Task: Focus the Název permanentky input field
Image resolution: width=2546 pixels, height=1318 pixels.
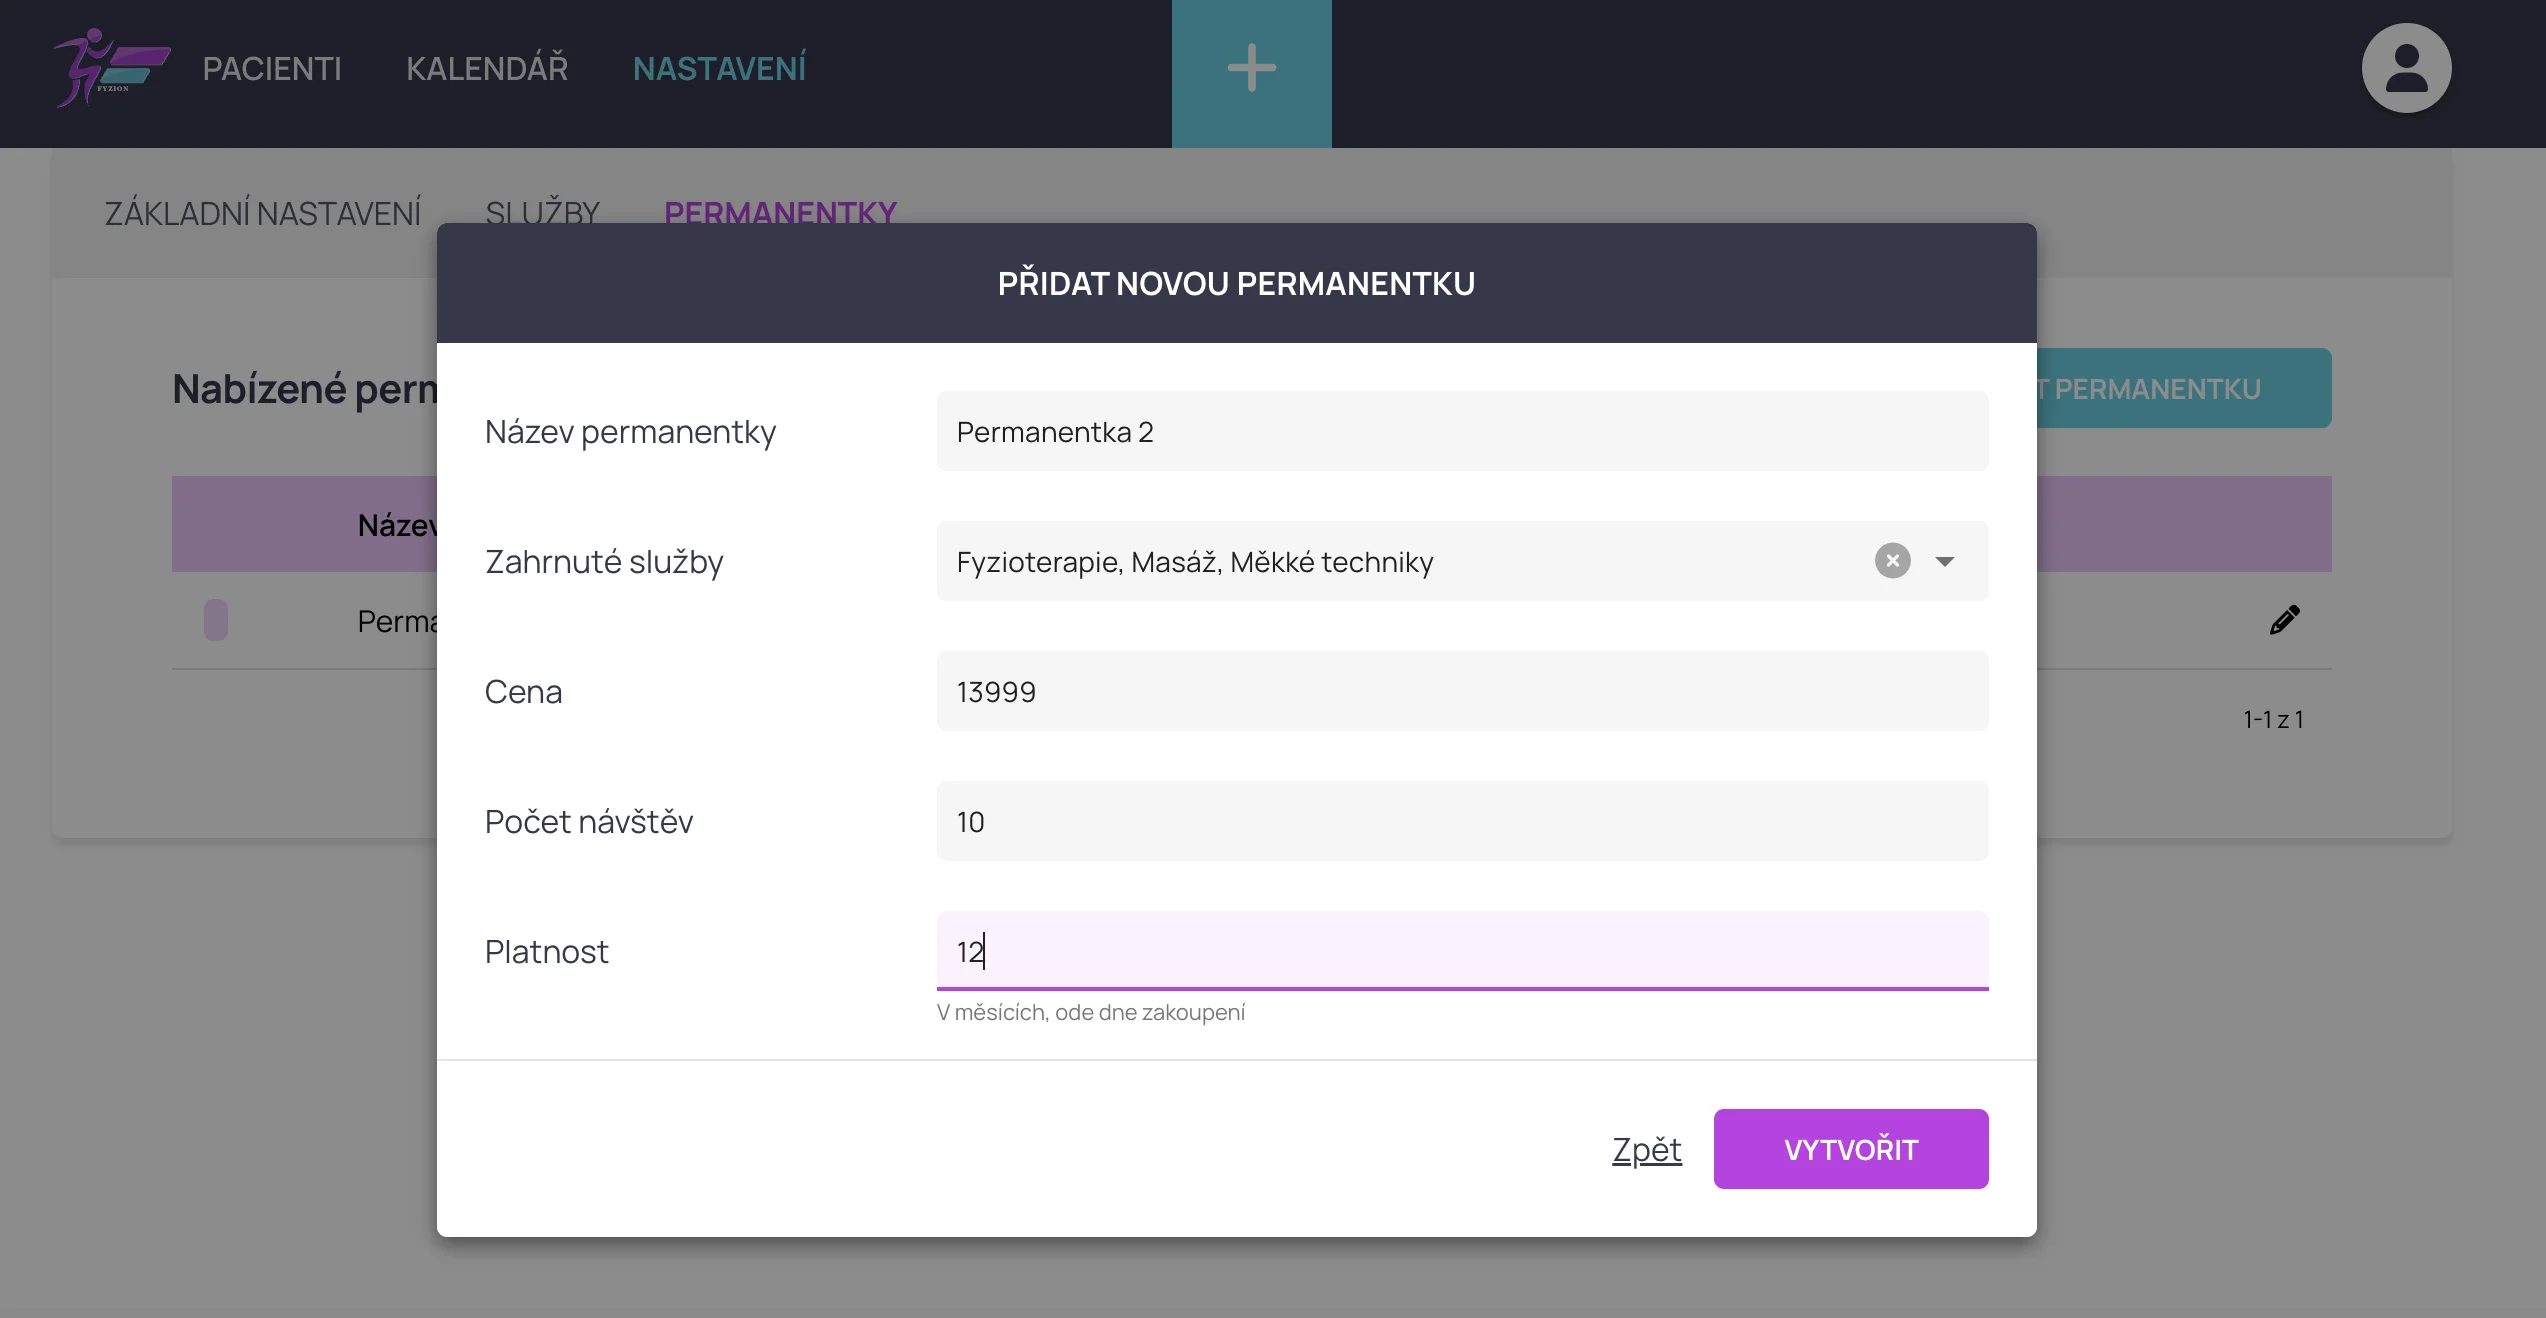Action: tap(1461, 431)
